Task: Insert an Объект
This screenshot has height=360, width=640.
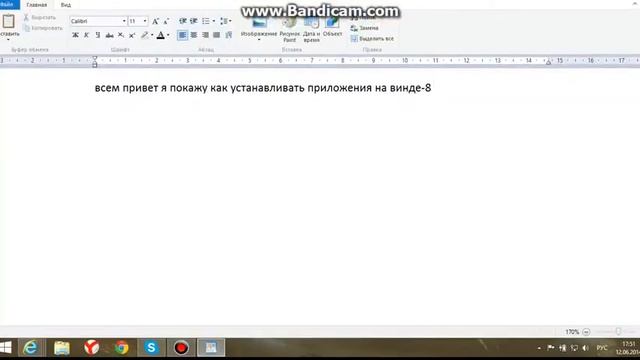Action: [x=332, y=27]
